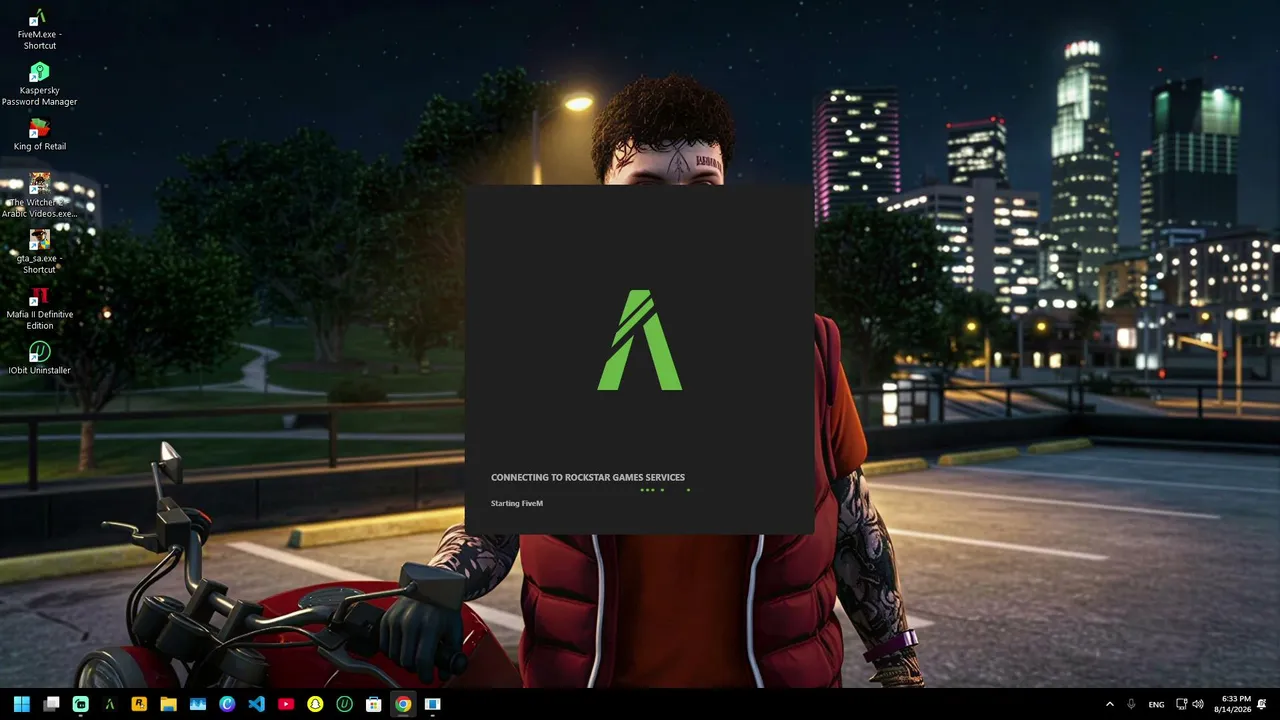The width and height of the screenshot is (1280, 720).
Task: Open Rockstar Games Launcher on the taskbar
Action: click(139, 704)
